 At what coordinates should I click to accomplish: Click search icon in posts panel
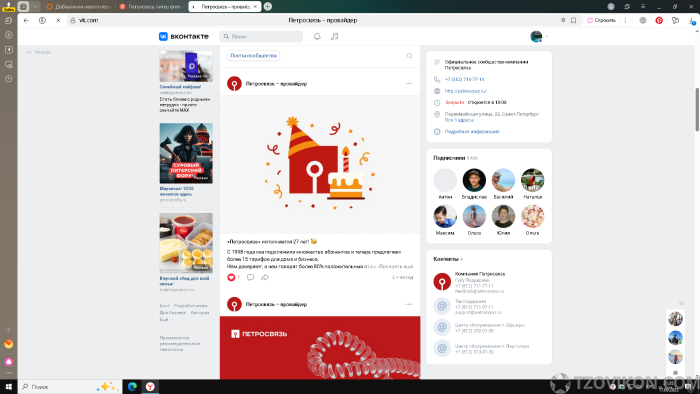(x=409, y=56)
